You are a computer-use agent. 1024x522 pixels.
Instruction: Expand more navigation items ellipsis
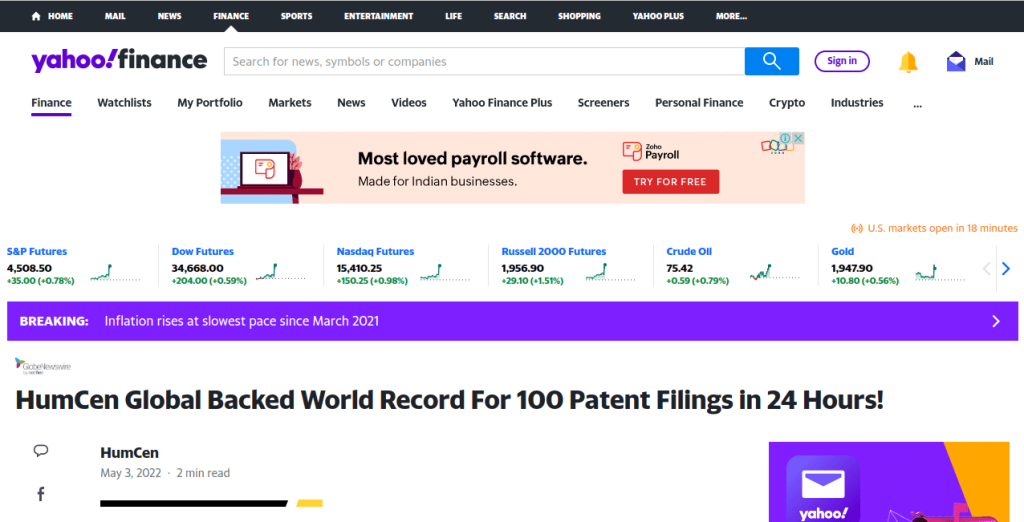click(x=918, y=104)
